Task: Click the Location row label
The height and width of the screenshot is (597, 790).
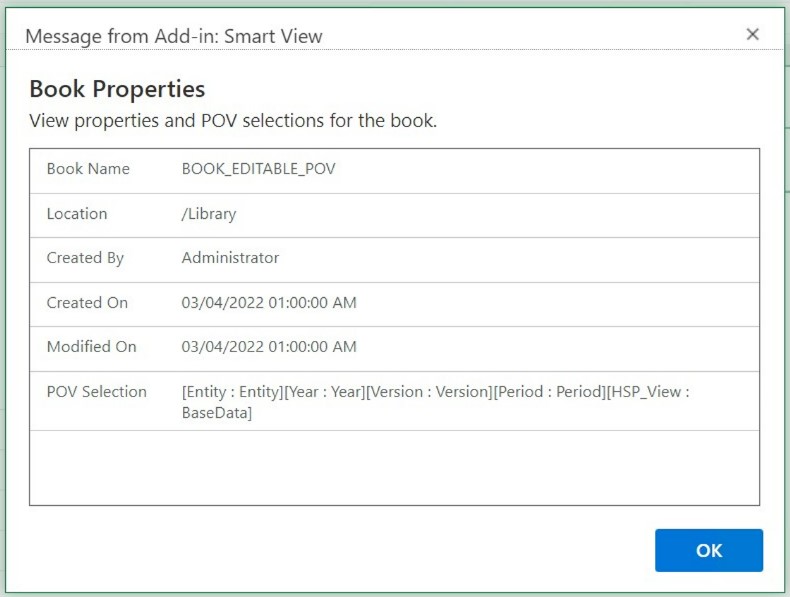Action: click(x=77, y=214)
